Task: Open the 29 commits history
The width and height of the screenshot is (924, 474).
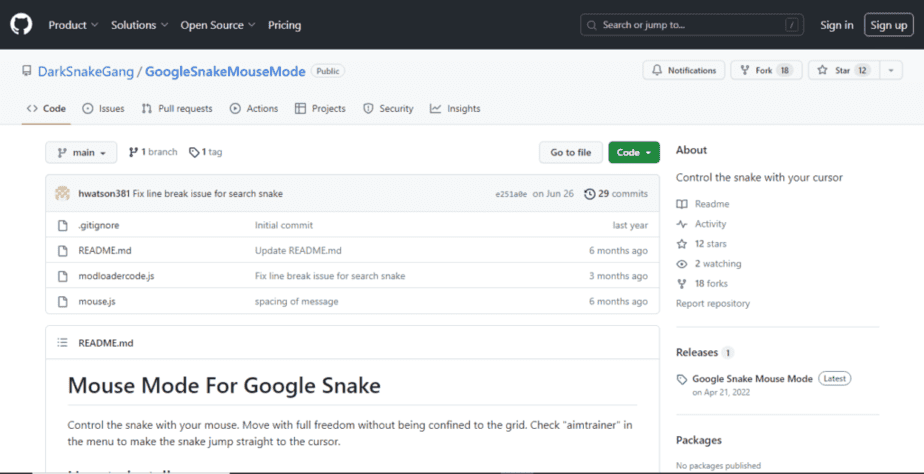Action: (x=616, y=194)
